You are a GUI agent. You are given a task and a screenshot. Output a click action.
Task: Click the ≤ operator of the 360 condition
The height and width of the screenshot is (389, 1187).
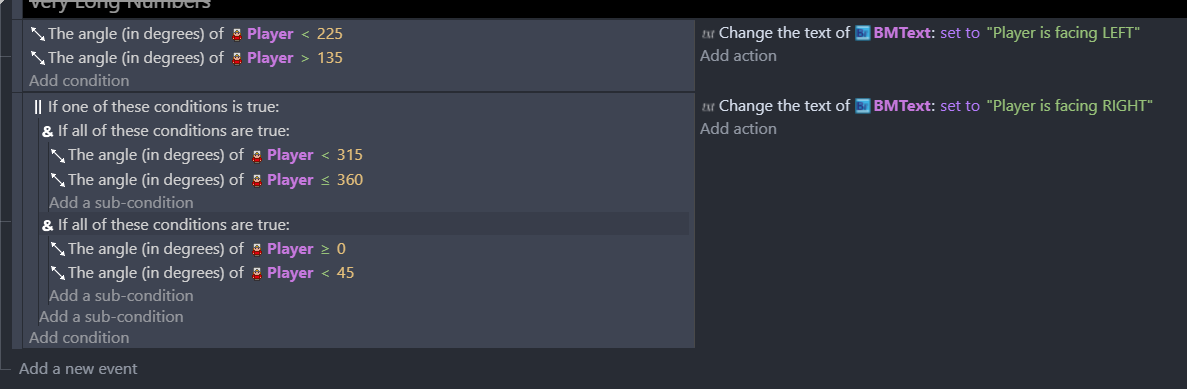pyautogui.click(x=325, y=180)
